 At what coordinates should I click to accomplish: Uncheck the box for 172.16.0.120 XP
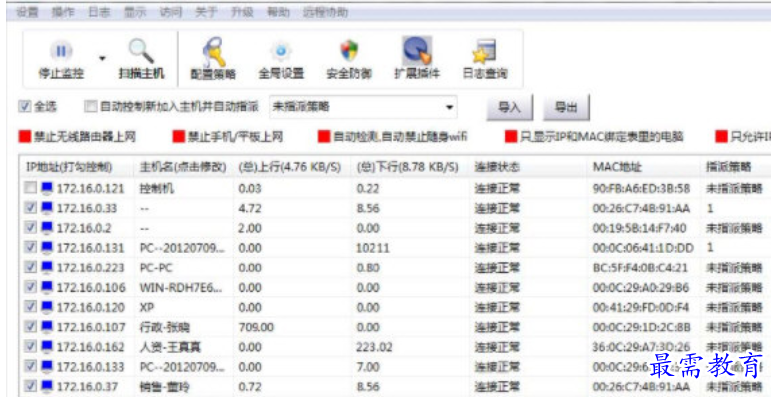click(x=30, y=307)
